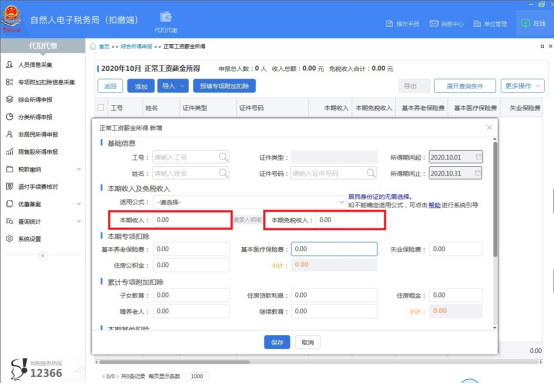Click search icon in 姓名 field
554x384 pixels.
pos(223,173)
